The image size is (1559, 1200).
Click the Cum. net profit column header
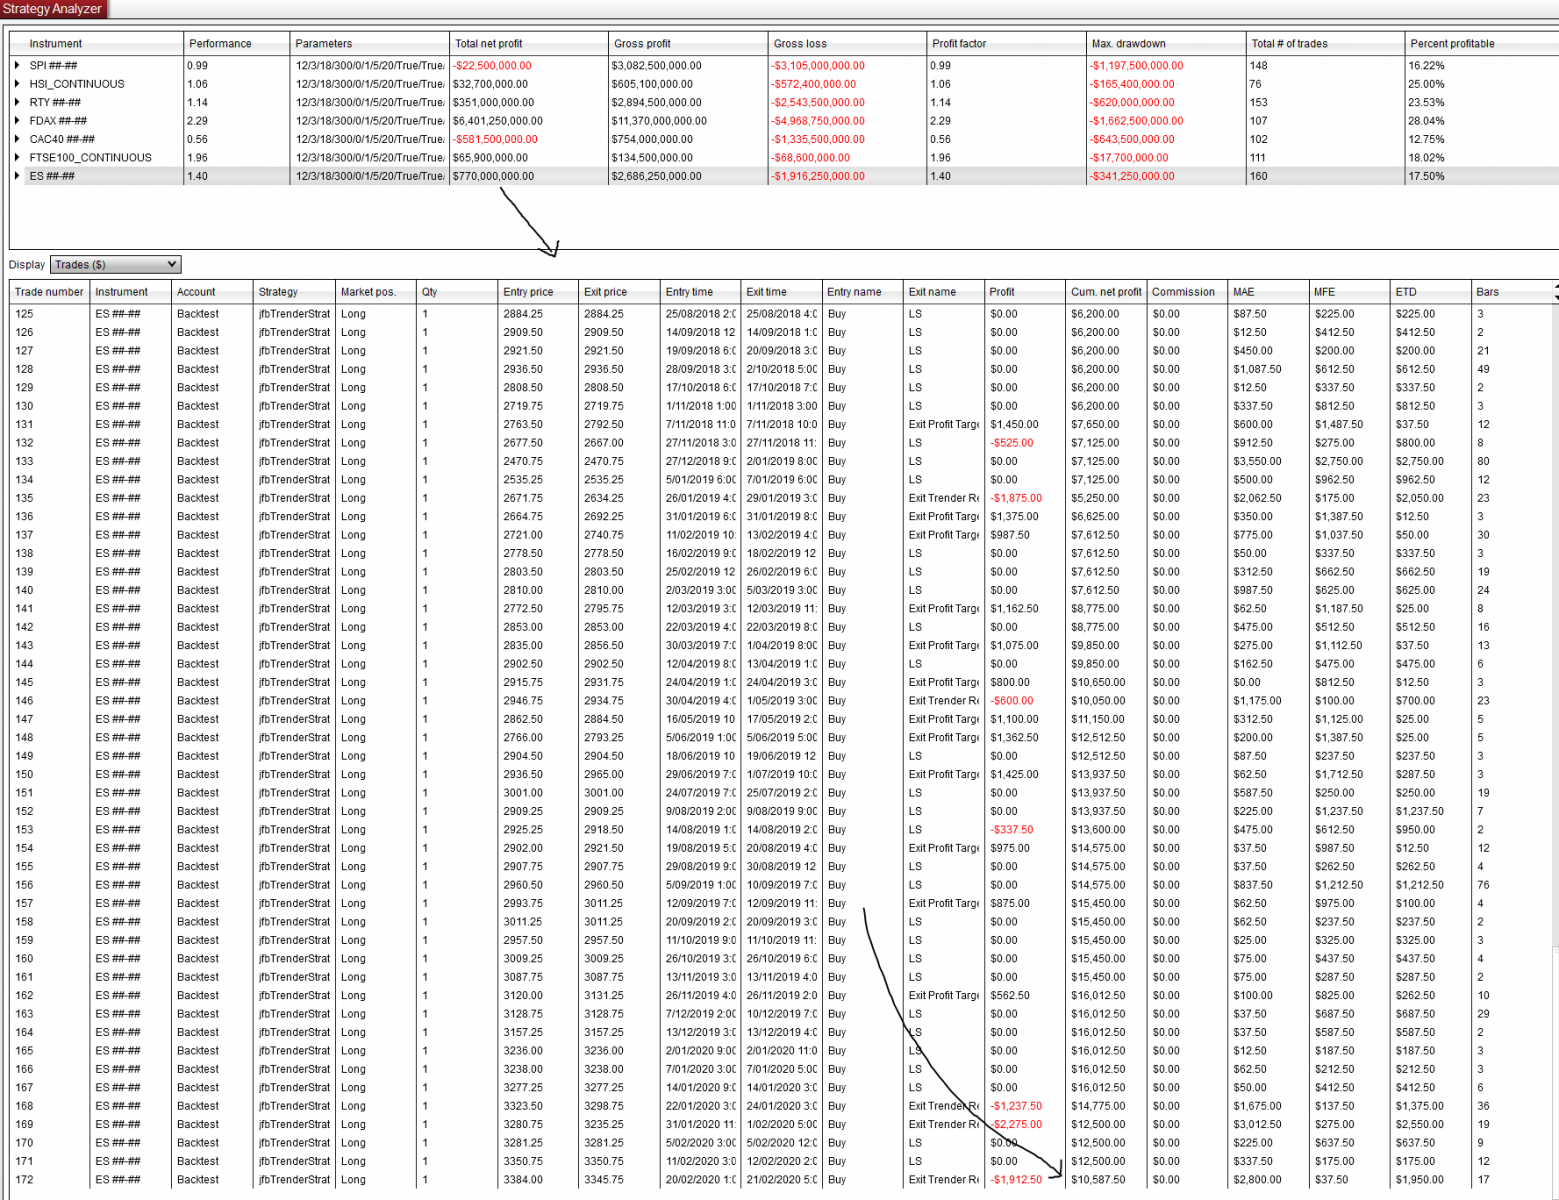pyautogui.click(x=1104, y=291)
